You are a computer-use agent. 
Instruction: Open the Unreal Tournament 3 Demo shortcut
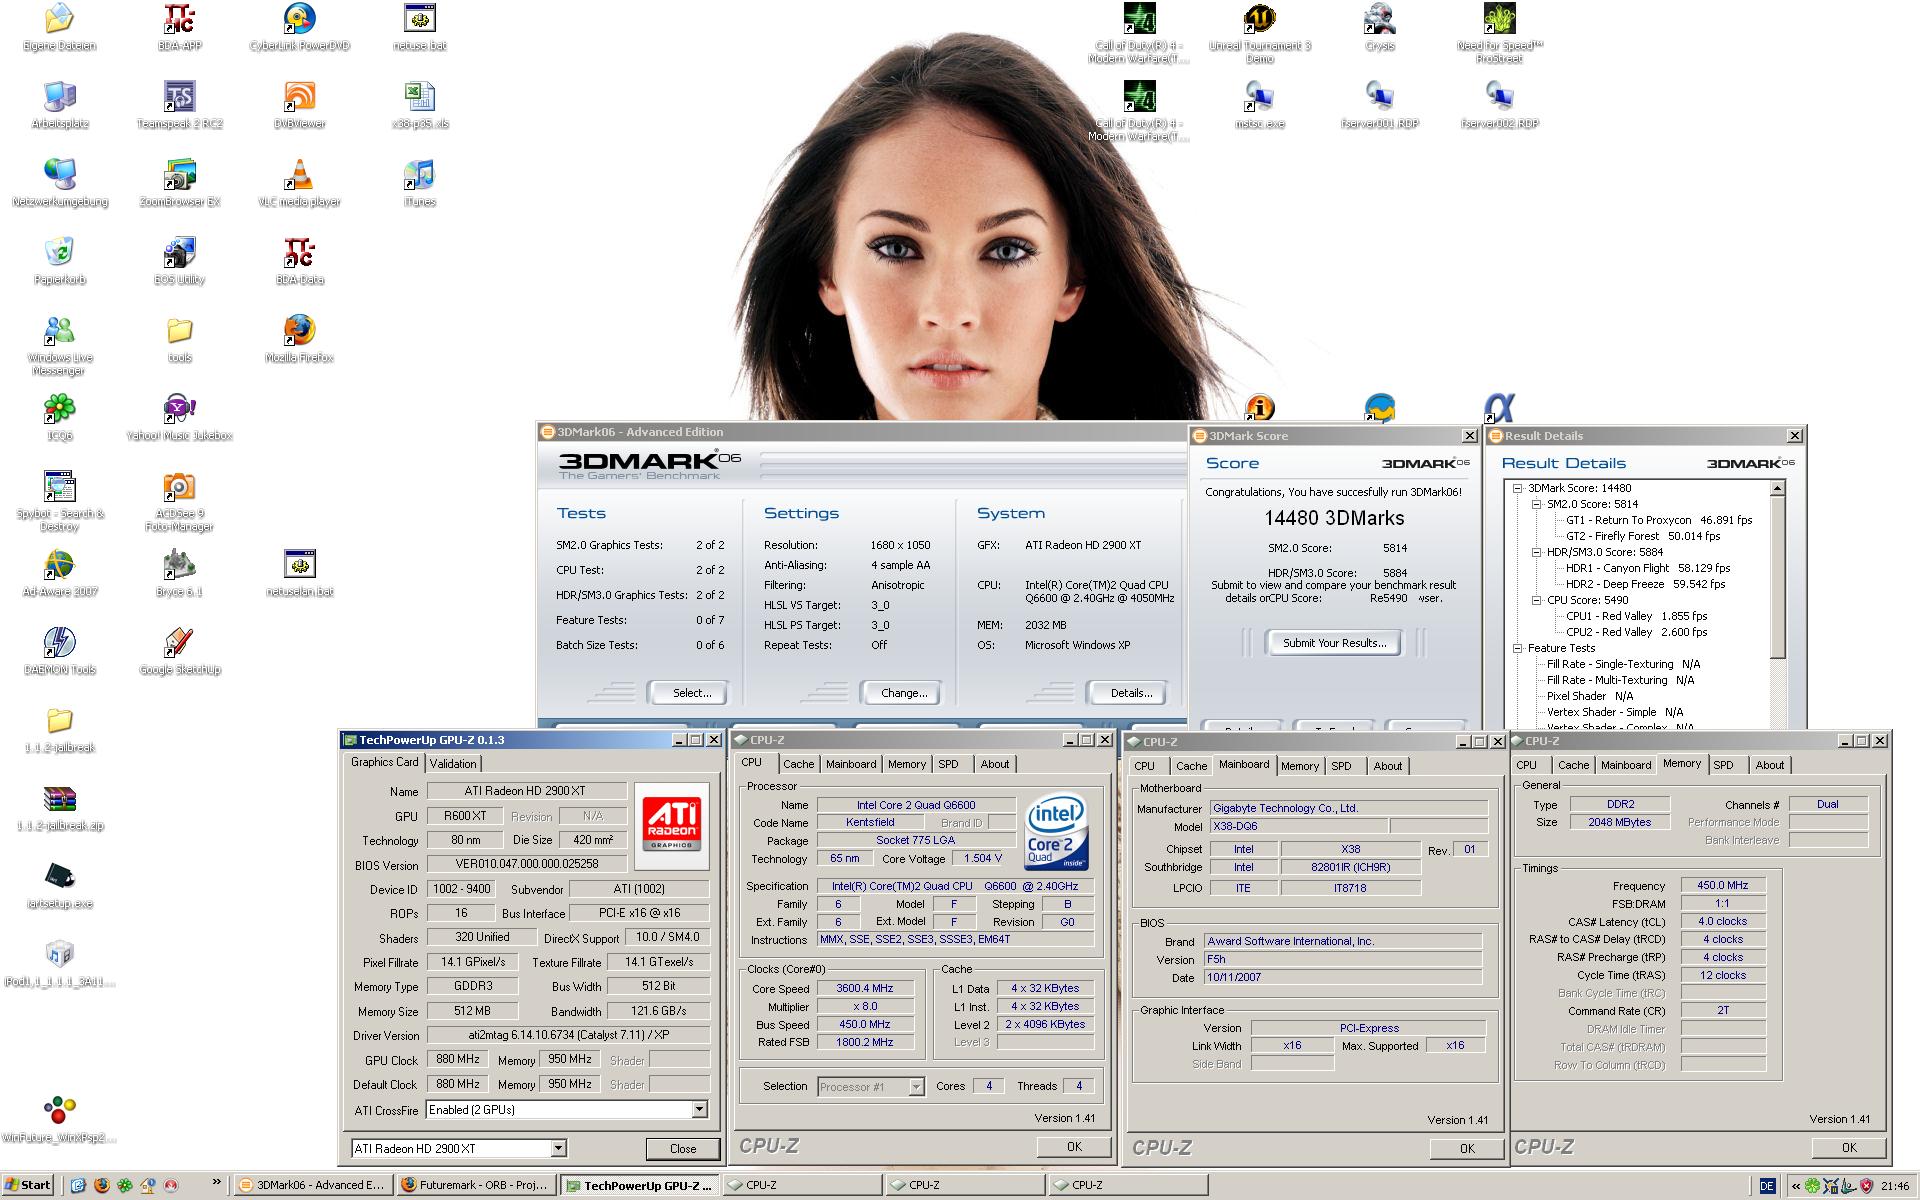coord(1260,33)
